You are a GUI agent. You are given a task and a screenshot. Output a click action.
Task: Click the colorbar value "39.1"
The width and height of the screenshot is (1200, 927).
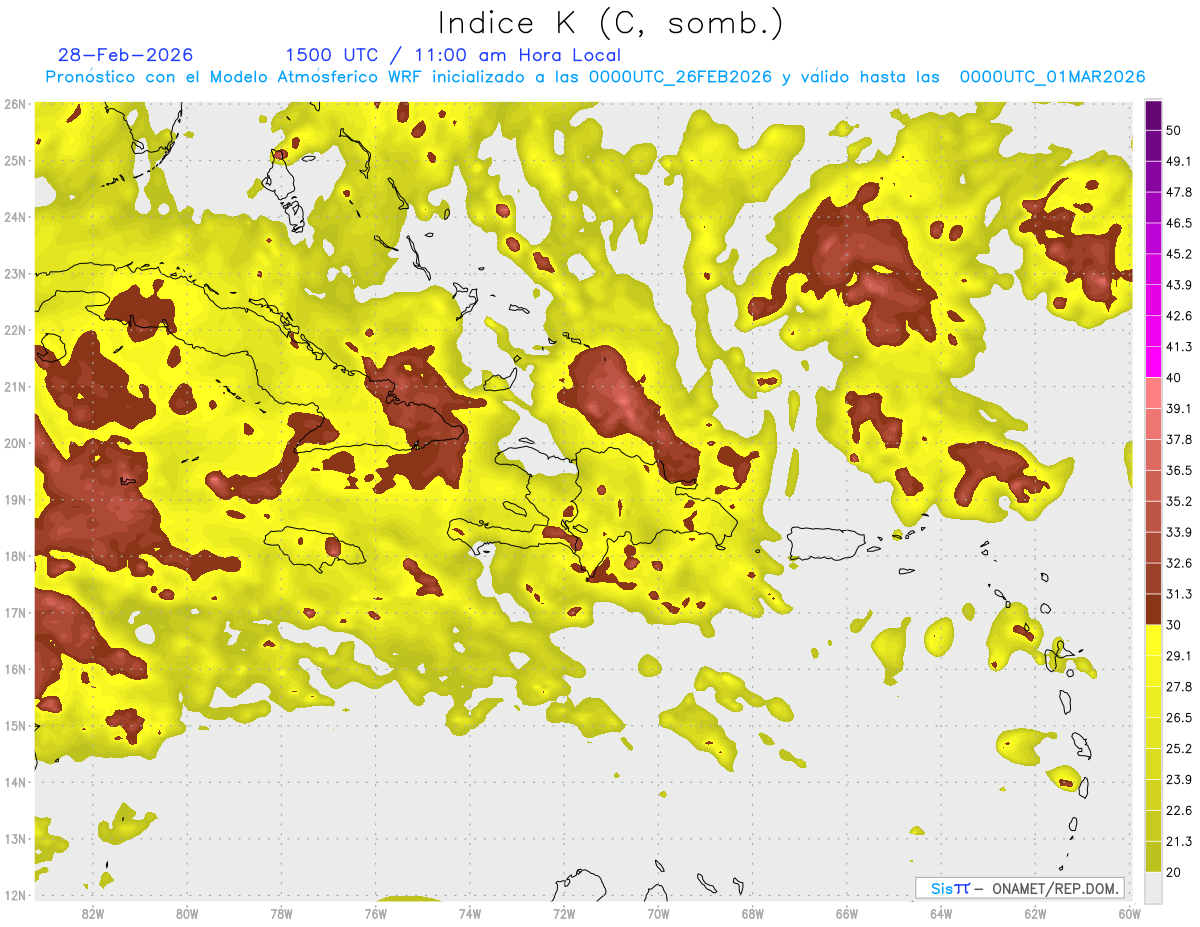pyautogui.click(x=1178, y=409)
